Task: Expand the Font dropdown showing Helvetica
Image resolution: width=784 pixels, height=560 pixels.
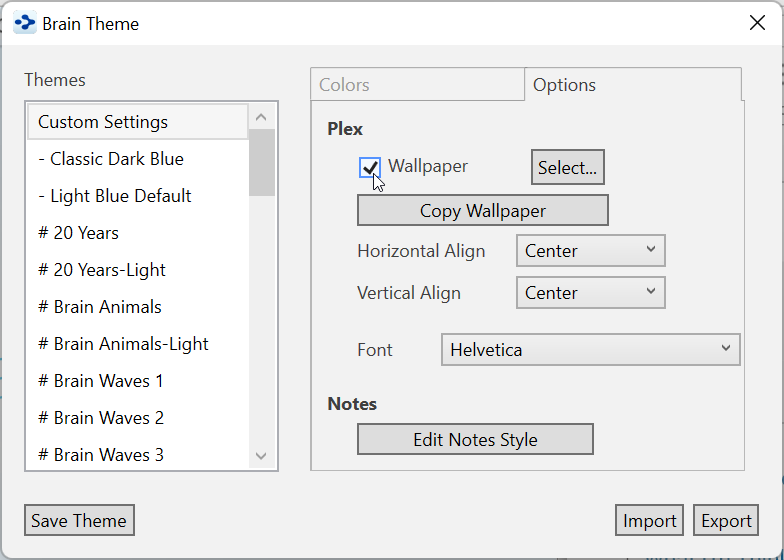Action: (x=590, y=350)
